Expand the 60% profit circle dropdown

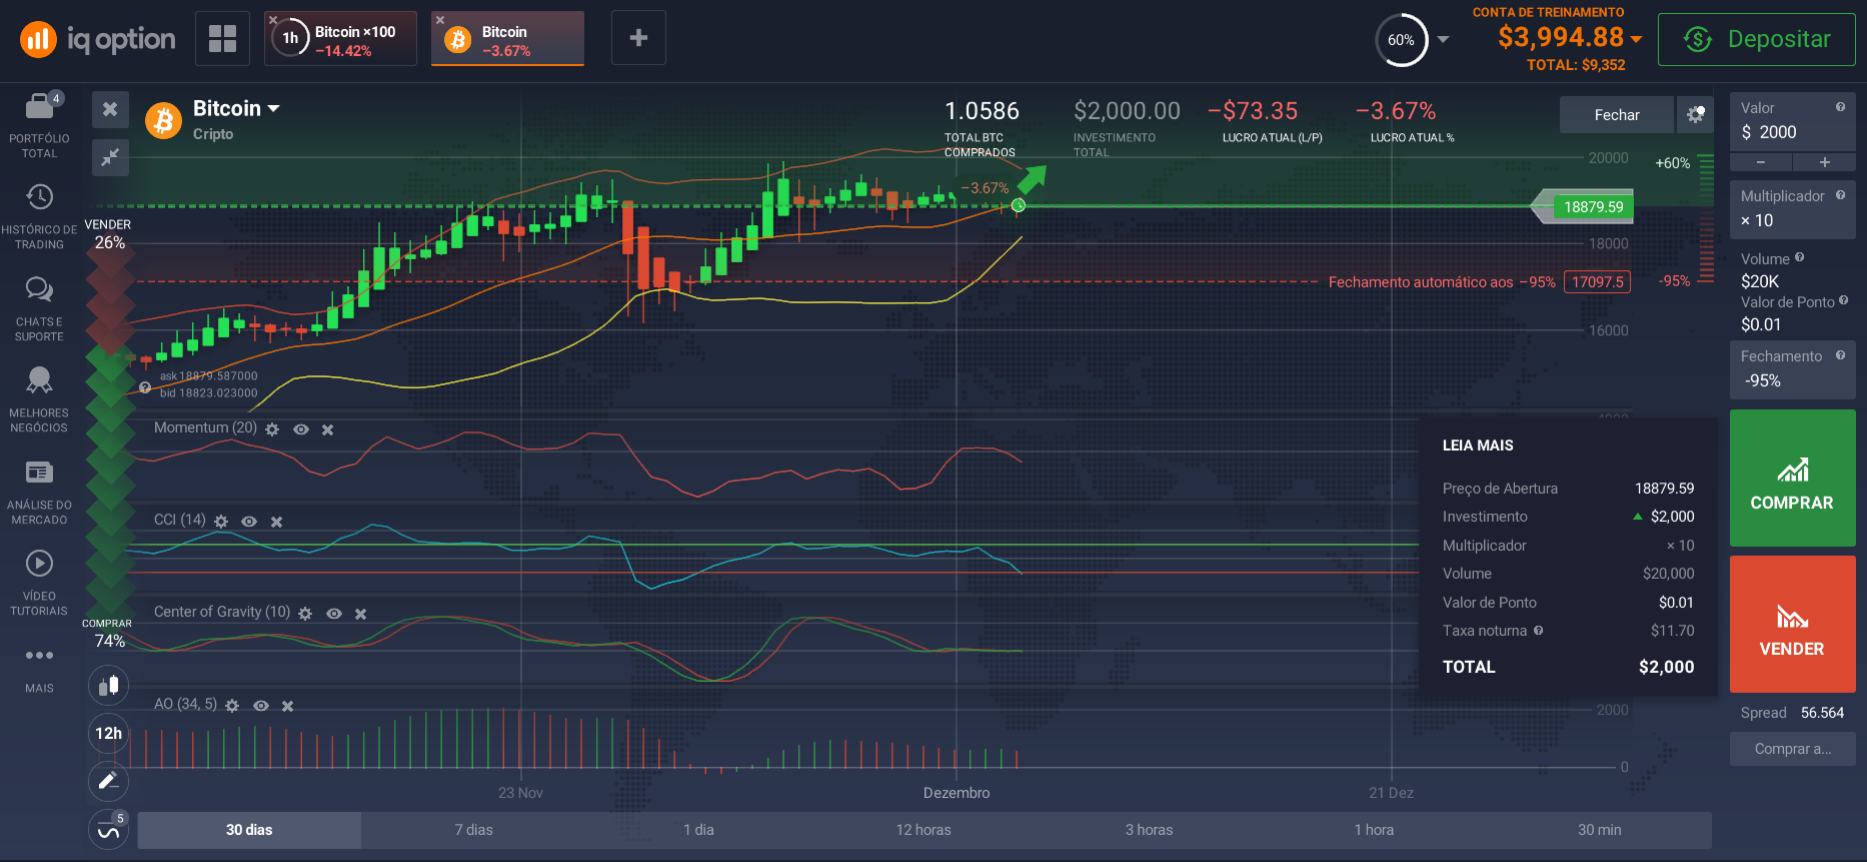[1443, 40]
